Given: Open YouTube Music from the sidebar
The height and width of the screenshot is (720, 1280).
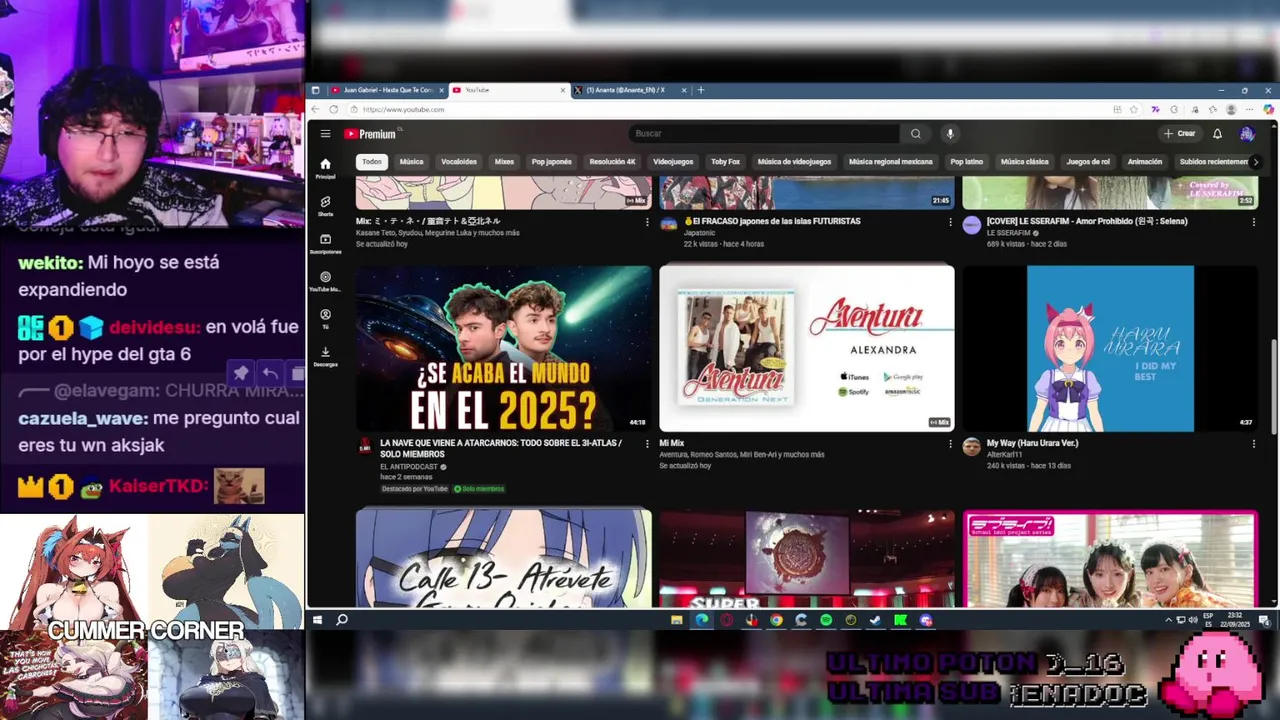Looking at the screenshot, I should coord(325,281).
